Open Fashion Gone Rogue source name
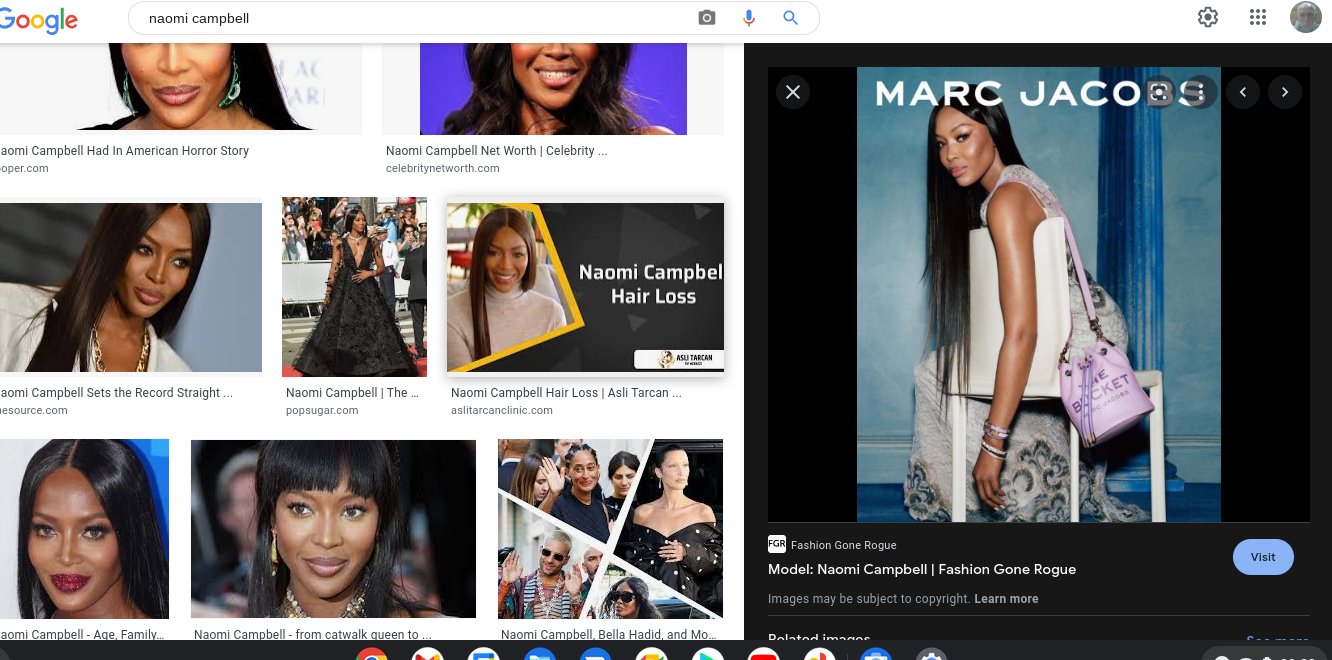Screen dimensions: 1332x660 pos(843,545)
